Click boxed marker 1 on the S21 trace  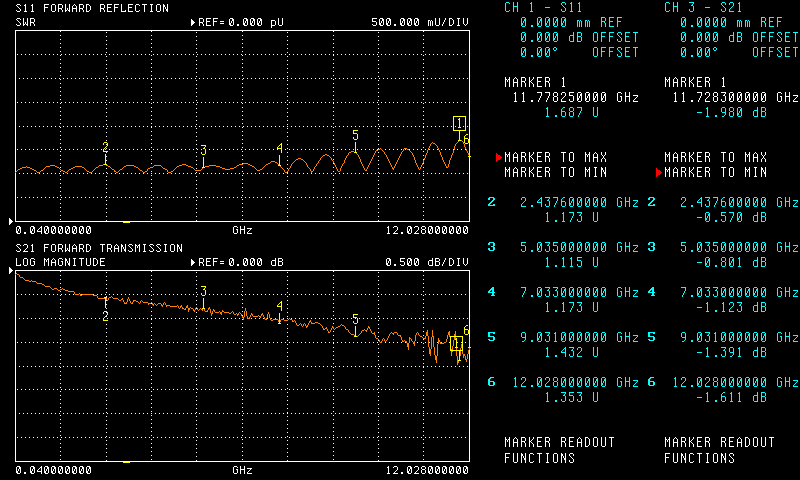(456, 344)
